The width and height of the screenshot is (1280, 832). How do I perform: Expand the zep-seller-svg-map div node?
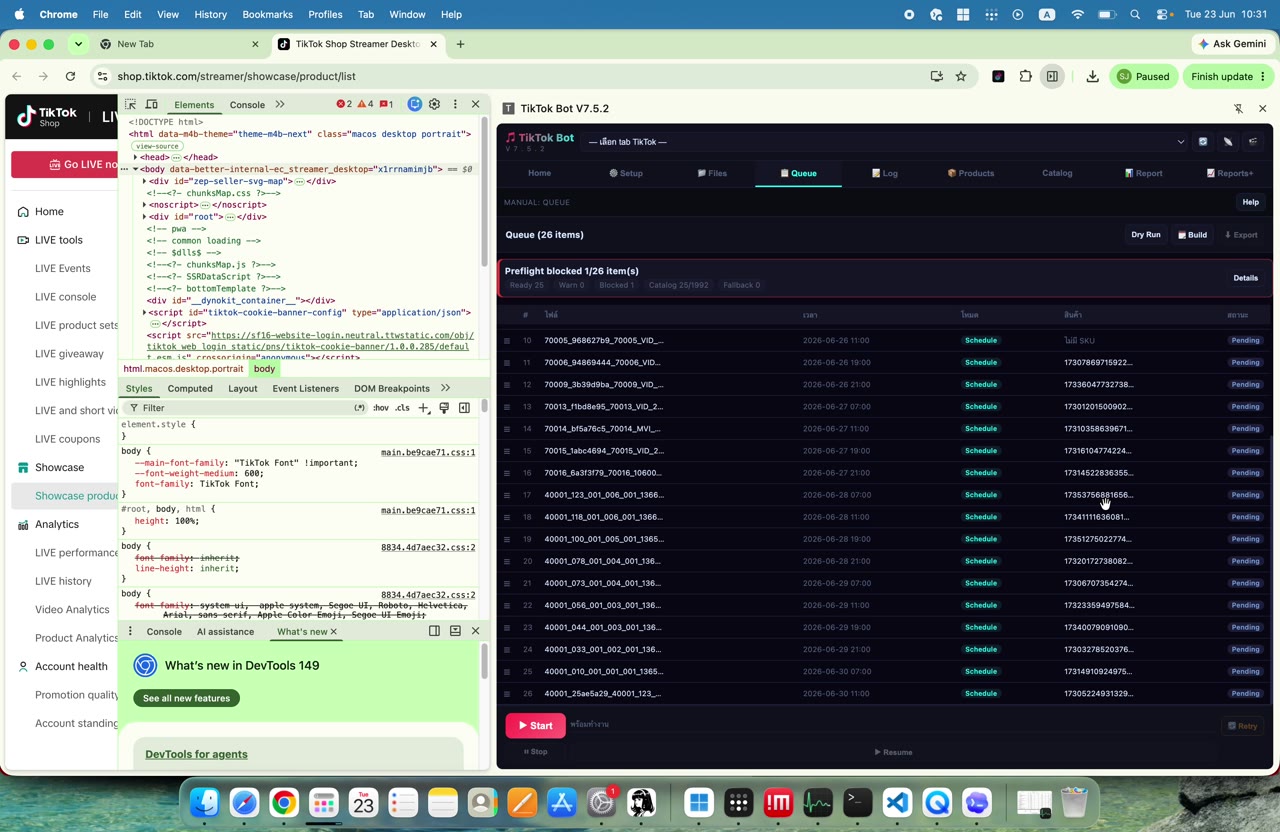pos(145,181)
